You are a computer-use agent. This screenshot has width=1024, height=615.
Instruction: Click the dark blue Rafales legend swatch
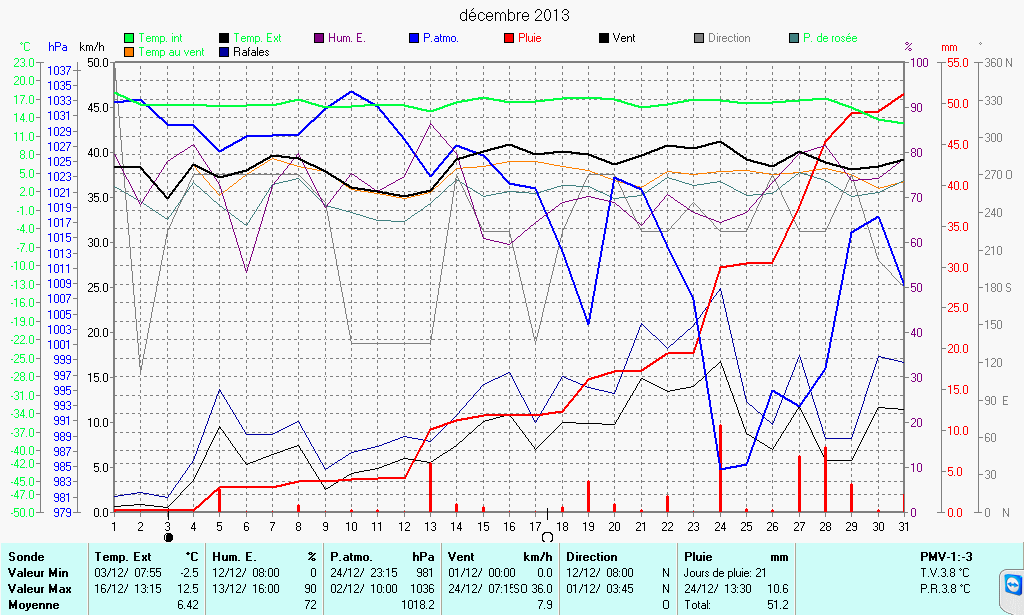(224, 52)
